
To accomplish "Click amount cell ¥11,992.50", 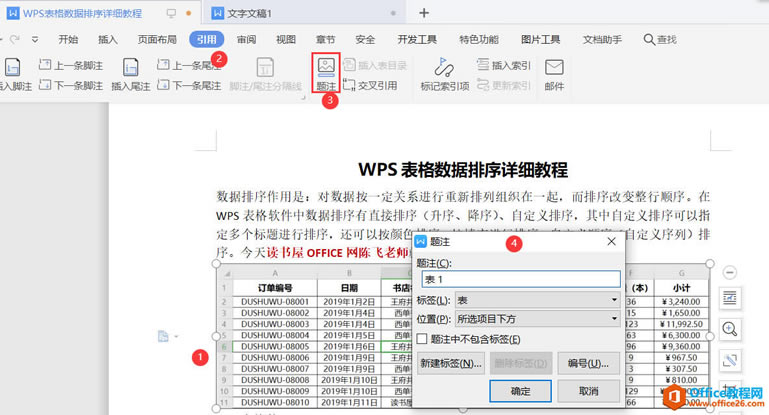I will pos(681,324).
